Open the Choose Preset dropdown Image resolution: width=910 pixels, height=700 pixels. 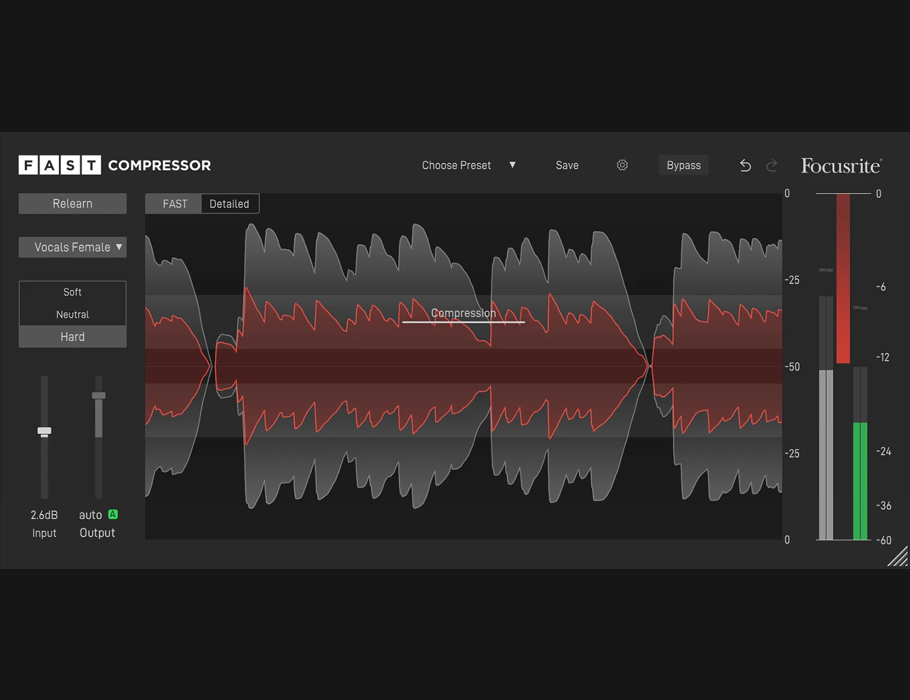click(x=468, y=165)
